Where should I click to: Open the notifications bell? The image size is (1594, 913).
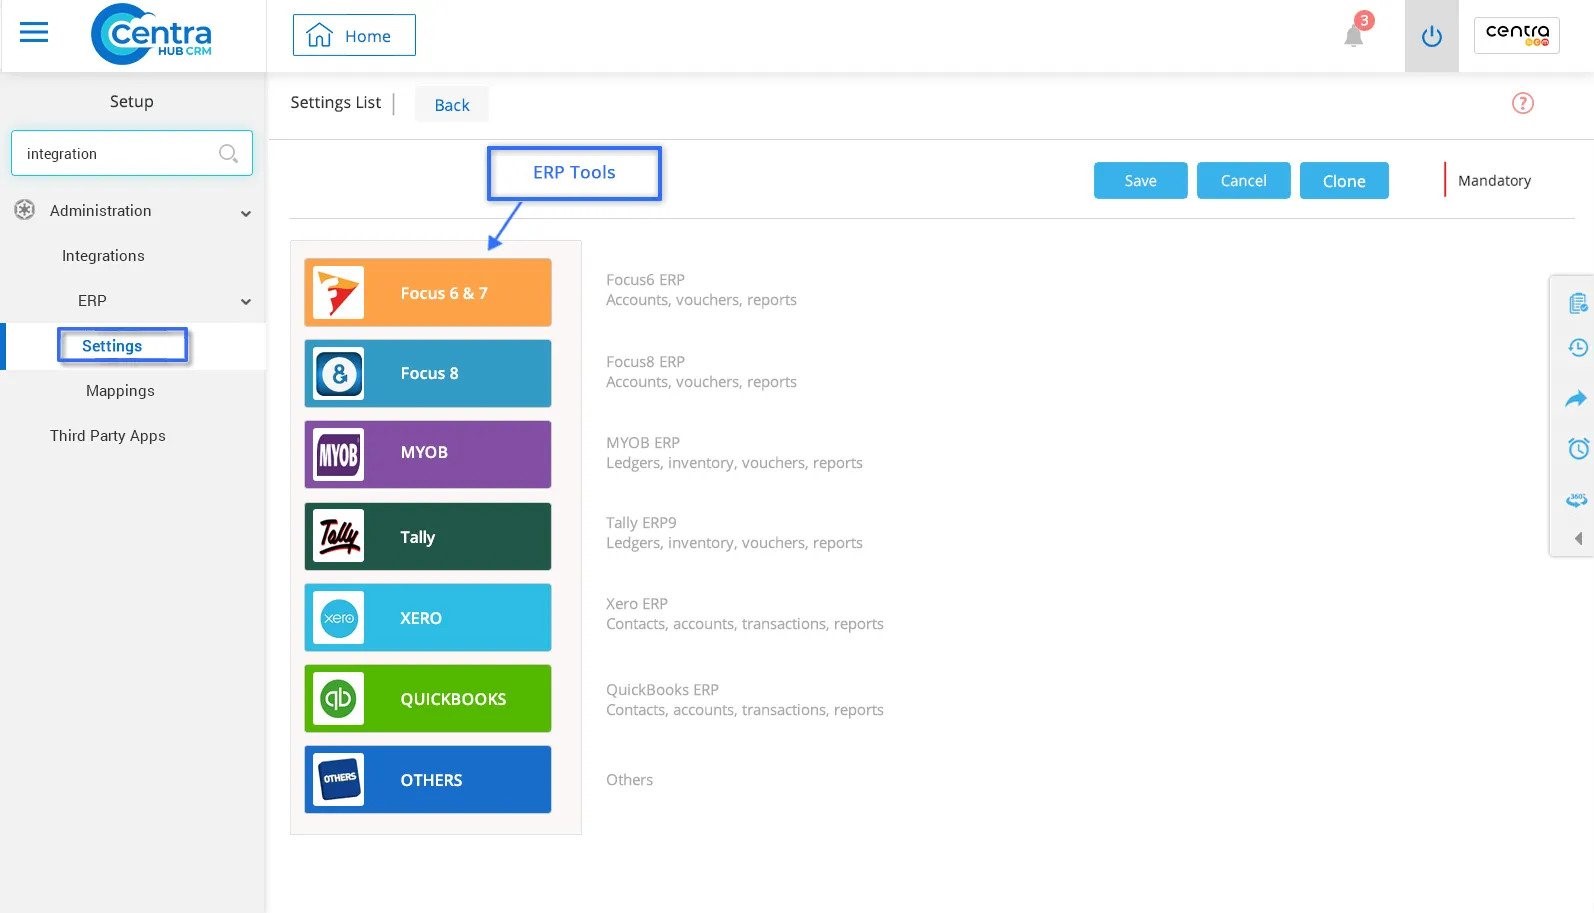[1354, 36]
